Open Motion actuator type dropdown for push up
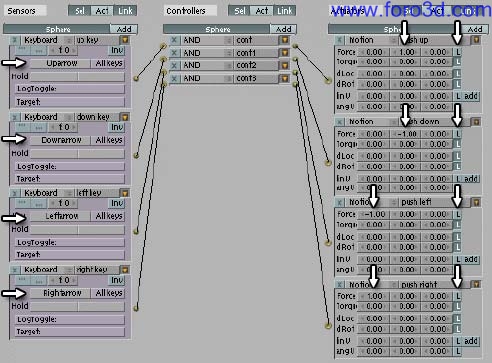The height and width of the screenshot is (363, 492). pos(372,40)
